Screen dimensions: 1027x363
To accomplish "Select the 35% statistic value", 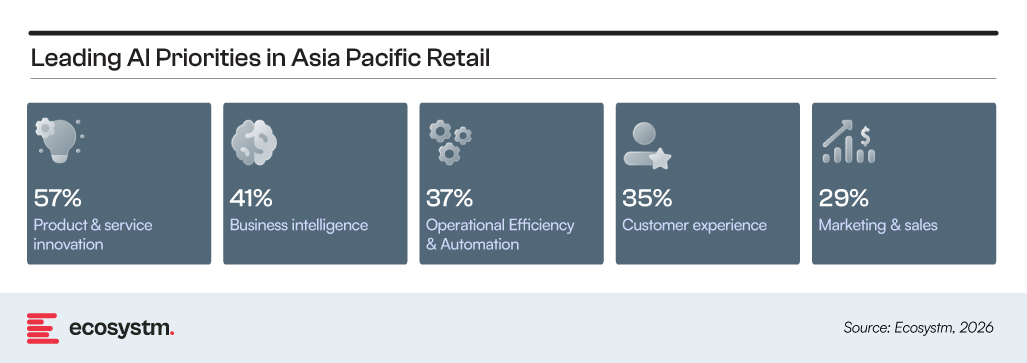I will point(647,197).
